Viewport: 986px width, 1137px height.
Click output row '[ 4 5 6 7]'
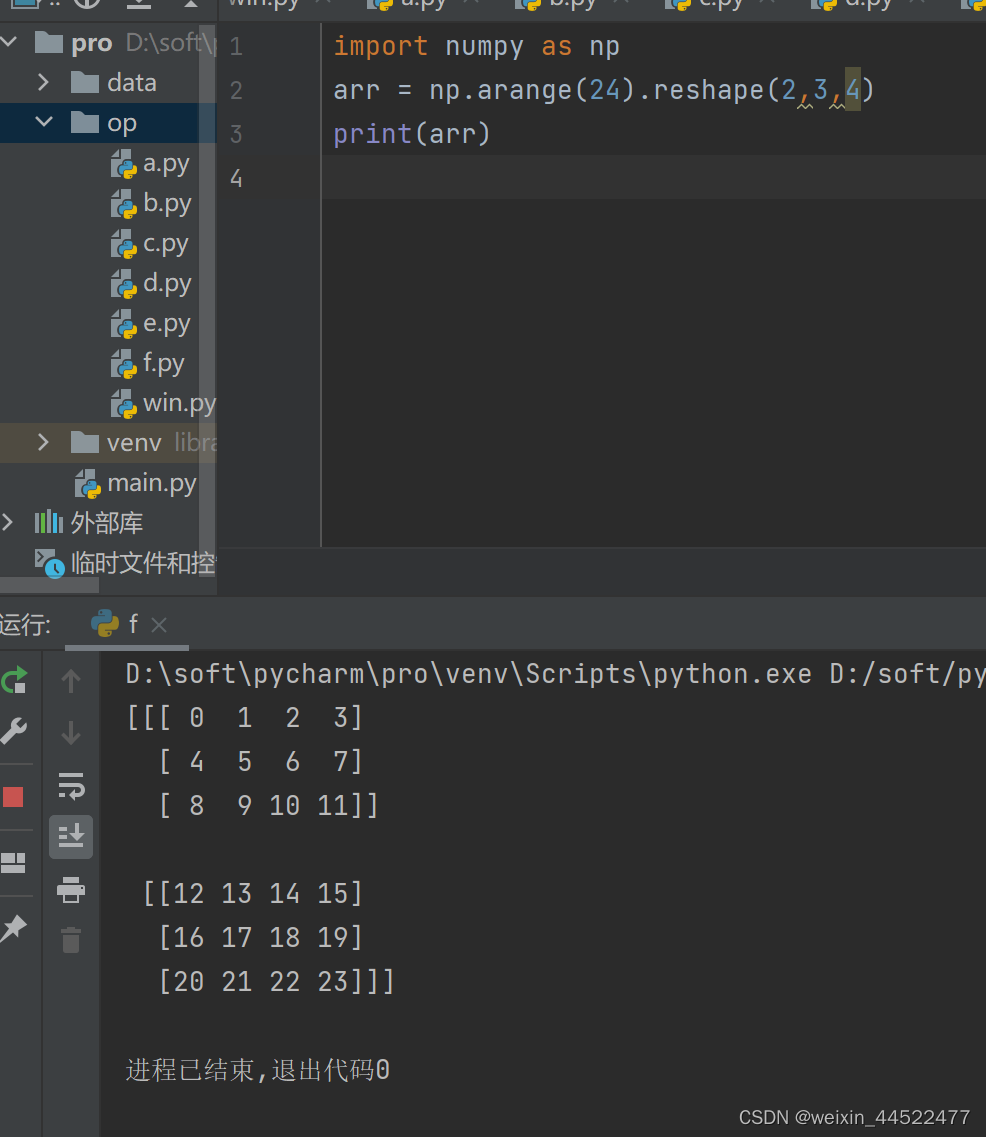pyautogui.click(x=260, y=762)
